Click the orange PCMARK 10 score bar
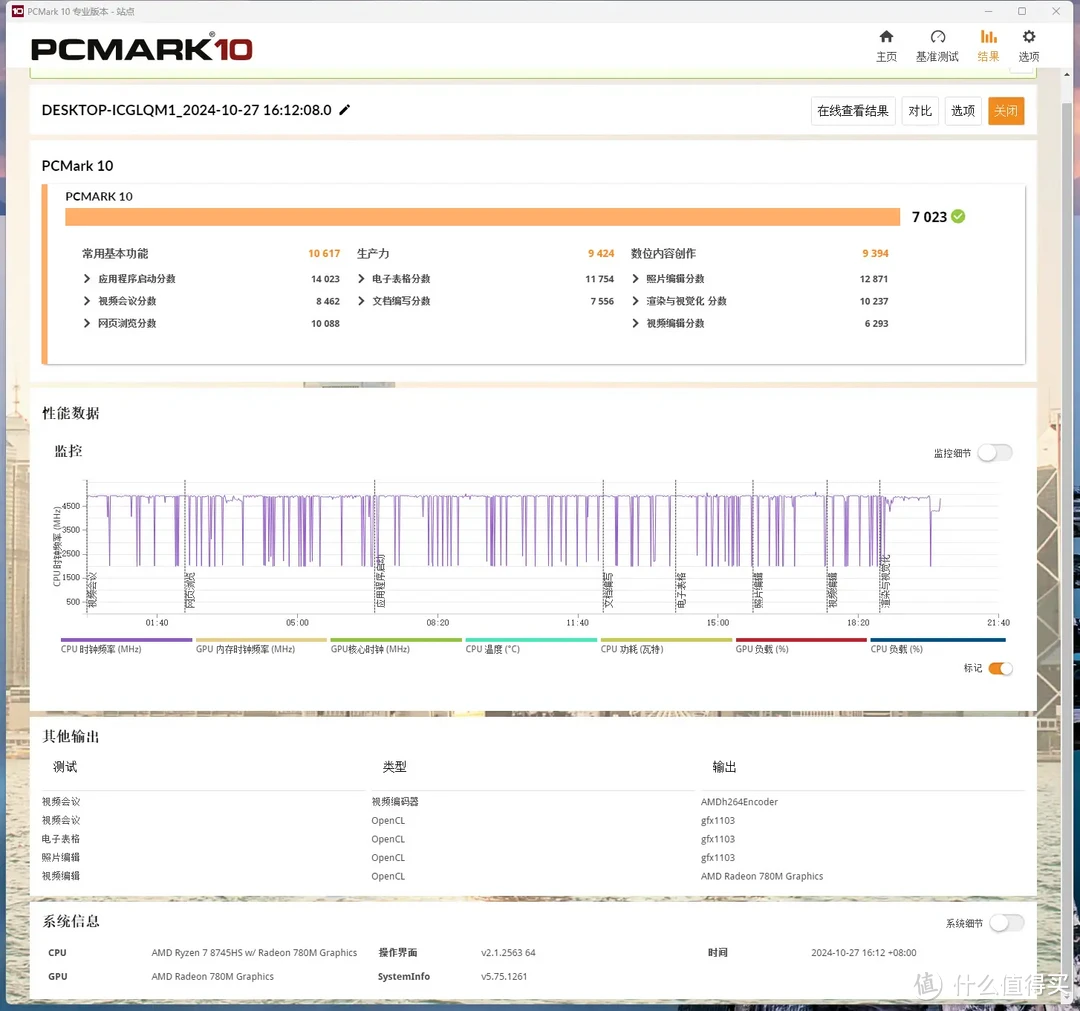 (482, 217)
